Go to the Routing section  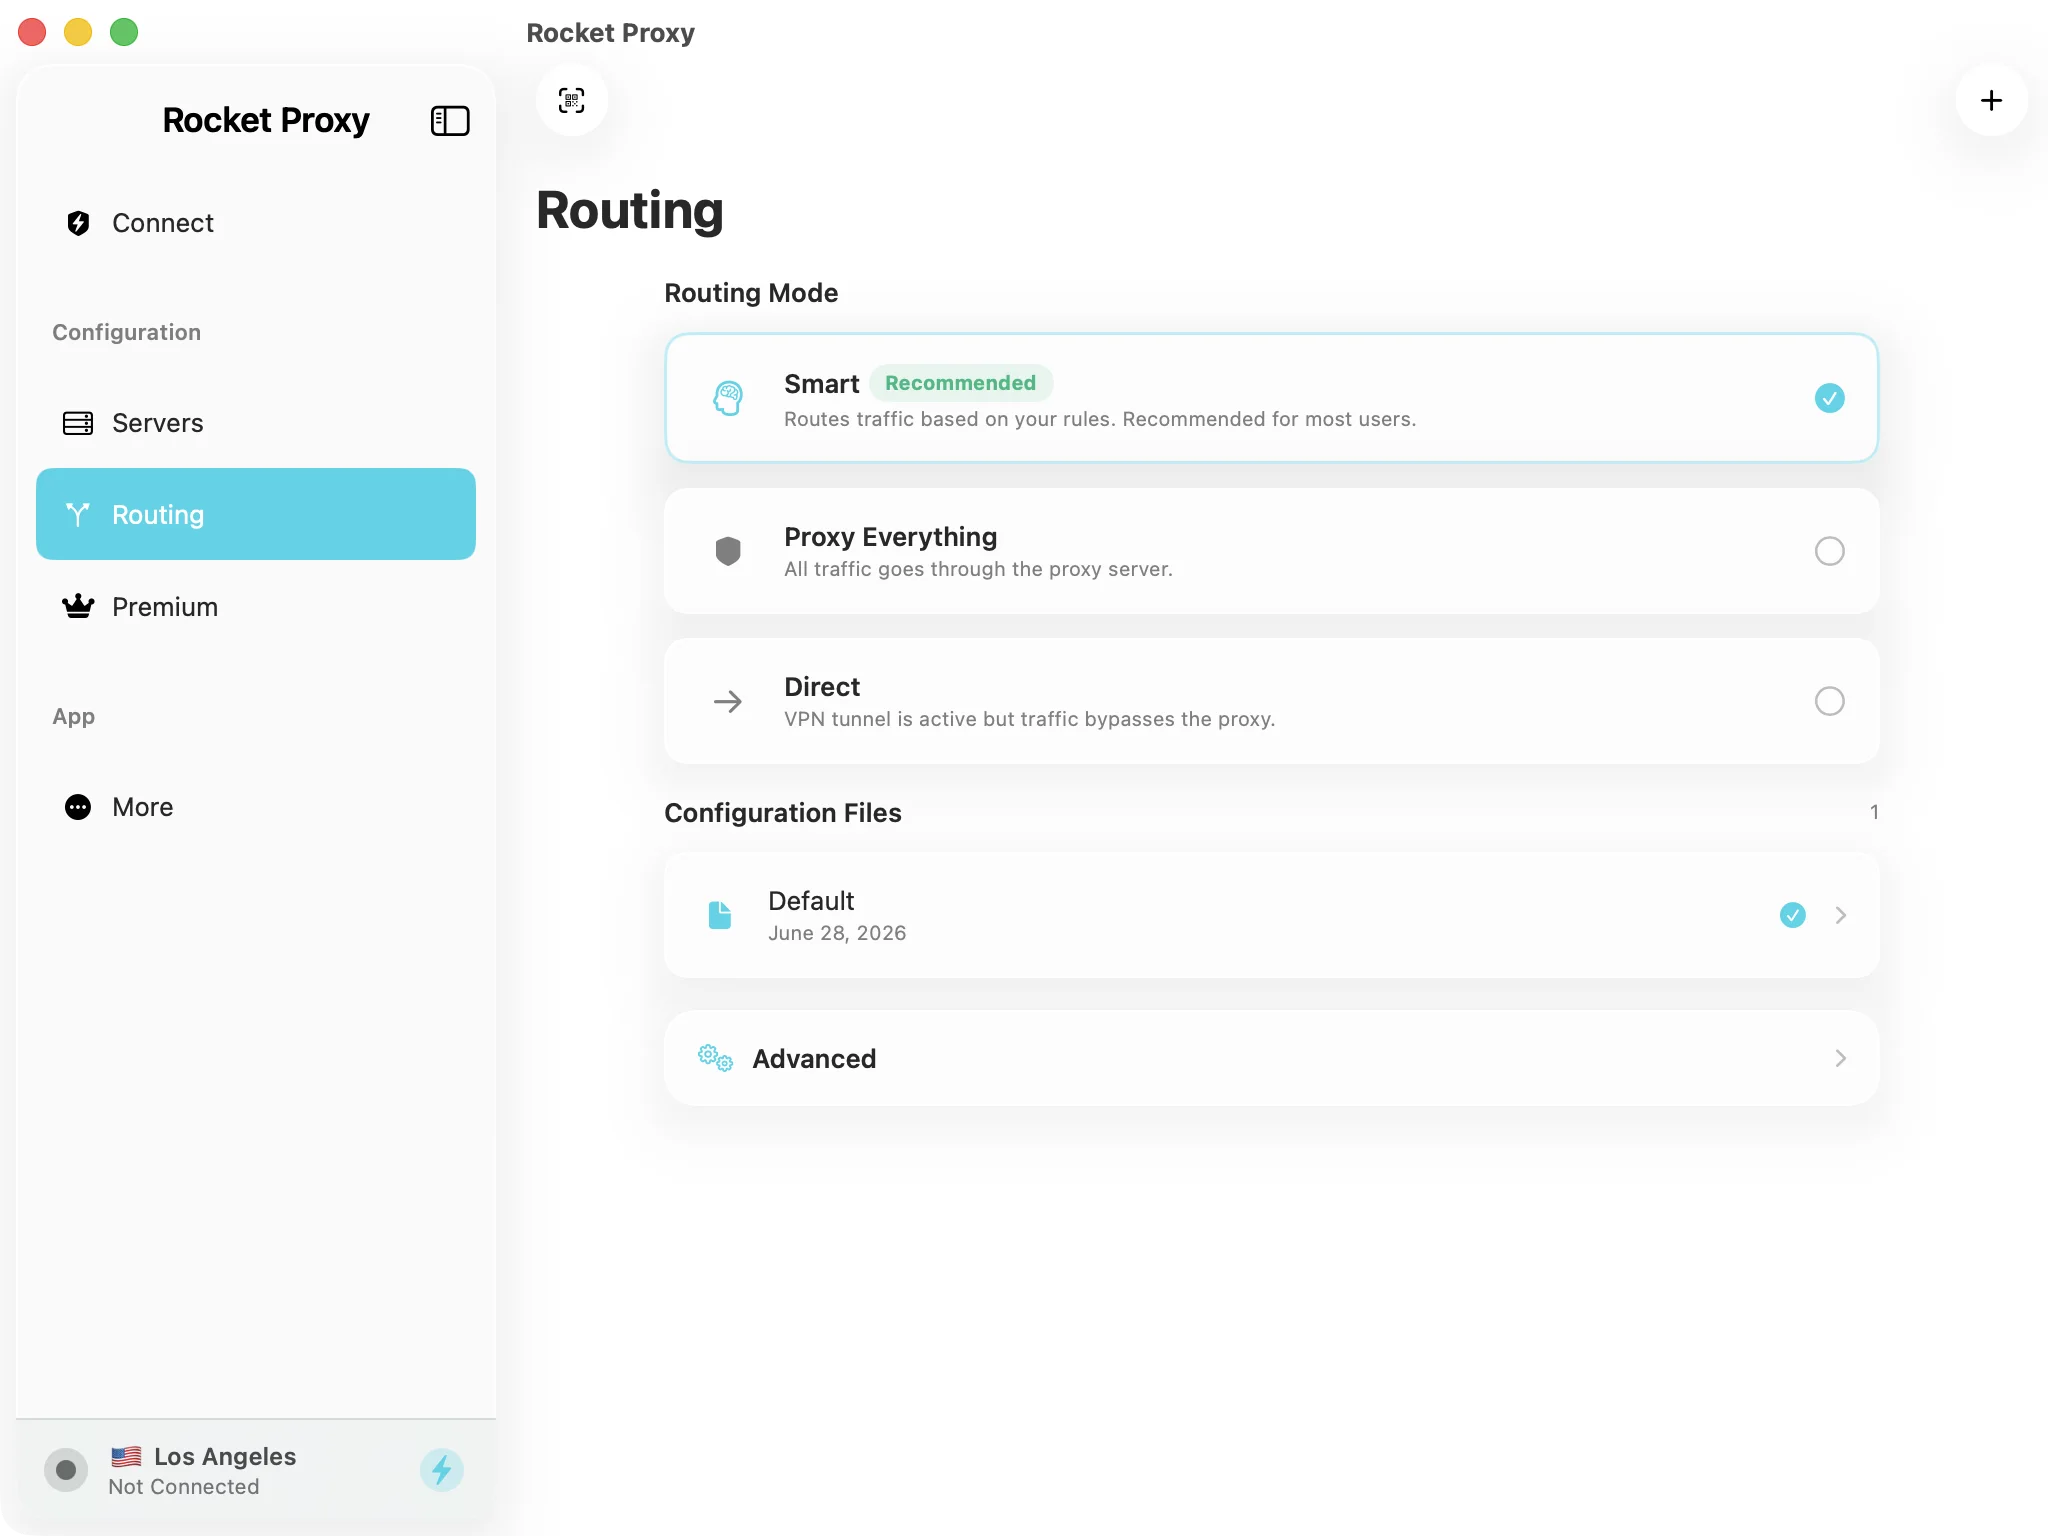[256, 514]
